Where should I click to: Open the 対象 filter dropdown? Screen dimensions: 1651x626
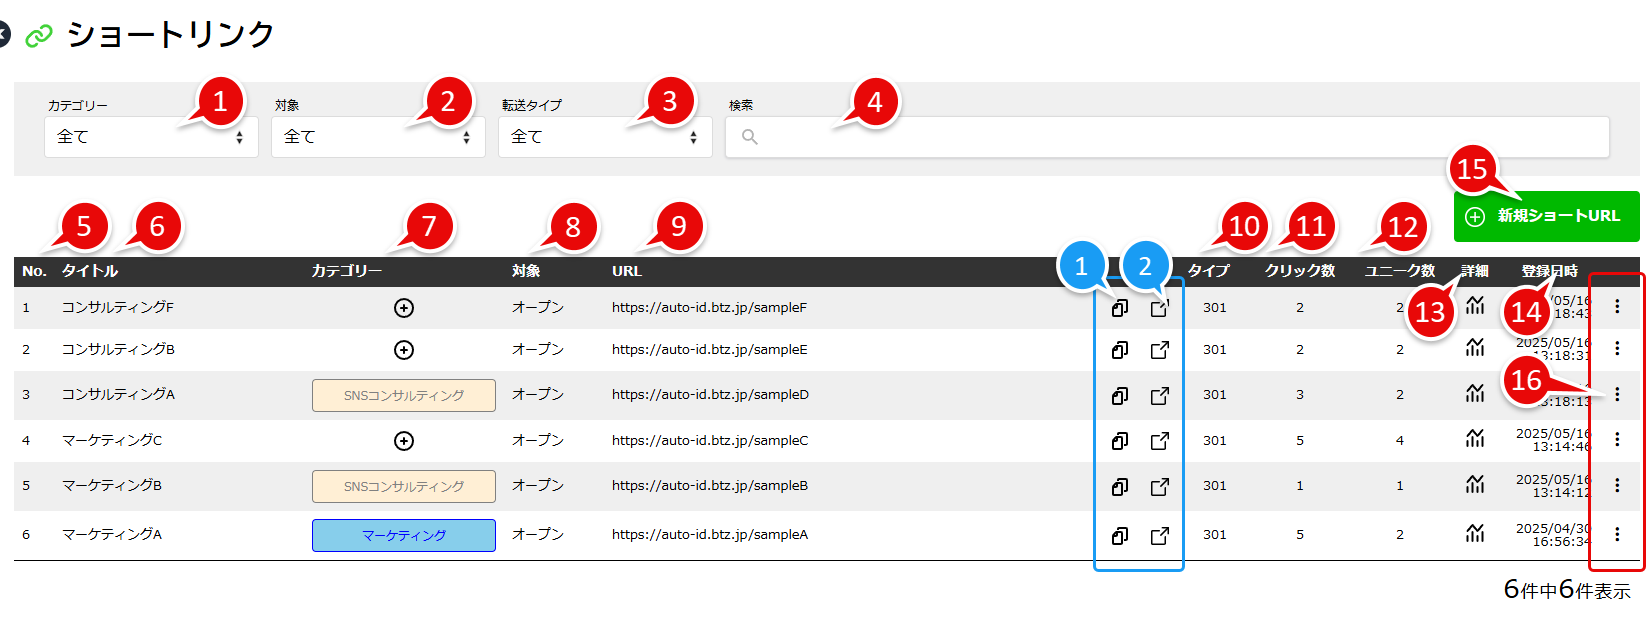click(378, 137)
